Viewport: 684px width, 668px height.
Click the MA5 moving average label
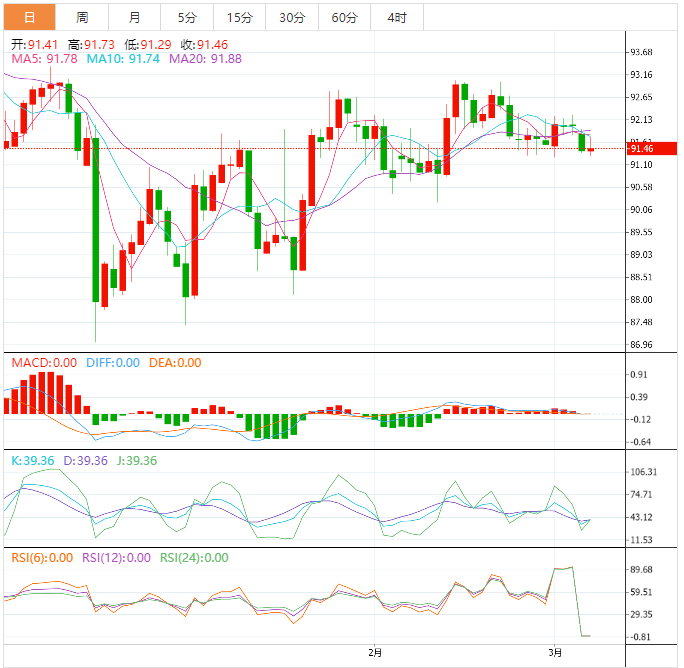[x=44, y=60]
